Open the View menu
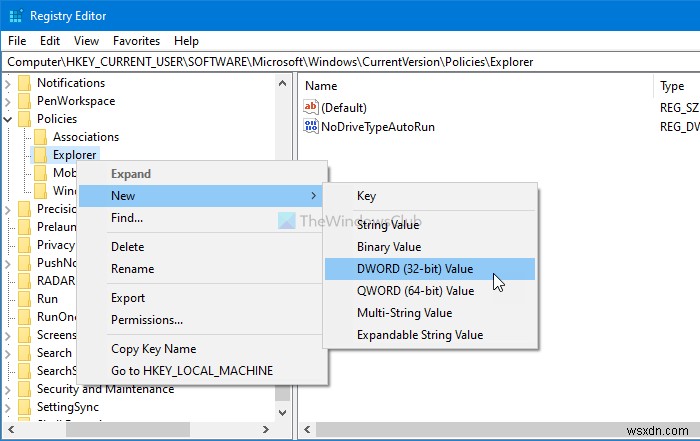 [x=86, y=41]
